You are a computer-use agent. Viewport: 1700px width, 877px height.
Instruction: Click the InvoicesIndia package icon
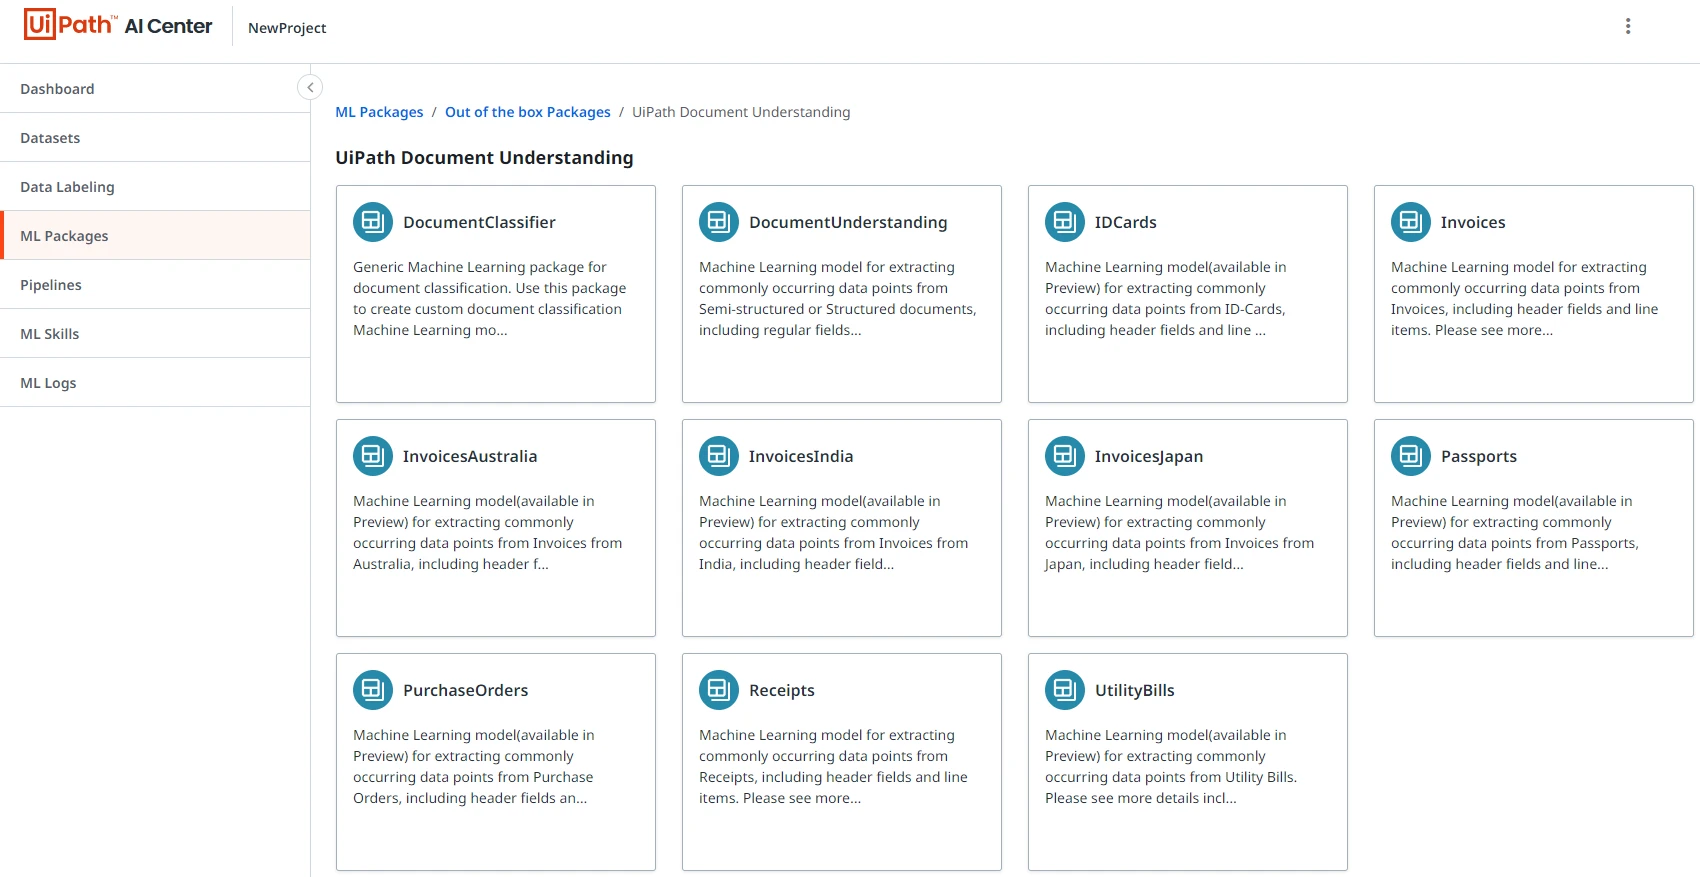(719, 456)
